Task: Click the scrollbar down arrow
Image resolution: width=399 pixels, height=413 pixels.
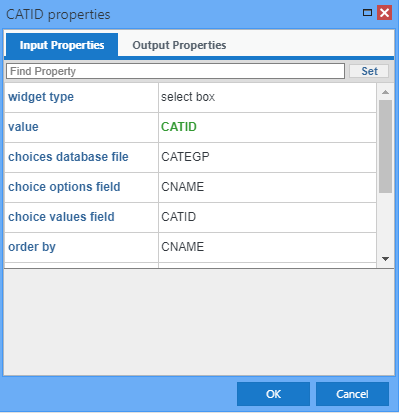Action: click(x=386, y=259)
